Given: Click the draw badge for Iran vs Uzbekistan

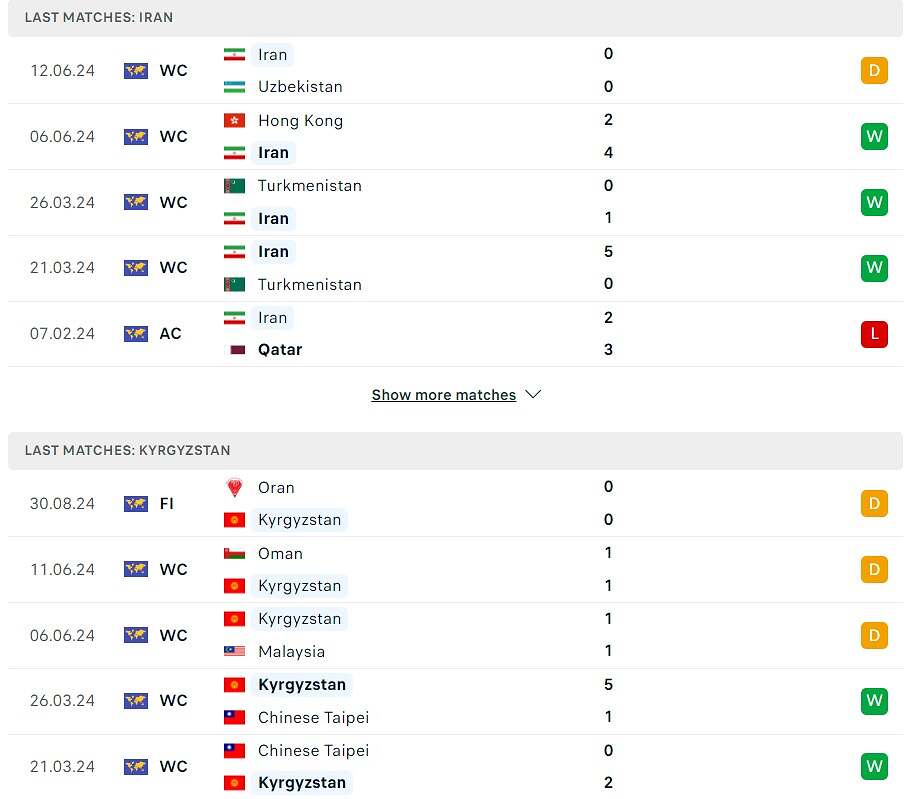Looking at the screenshot, I should [x=874, y=70].
